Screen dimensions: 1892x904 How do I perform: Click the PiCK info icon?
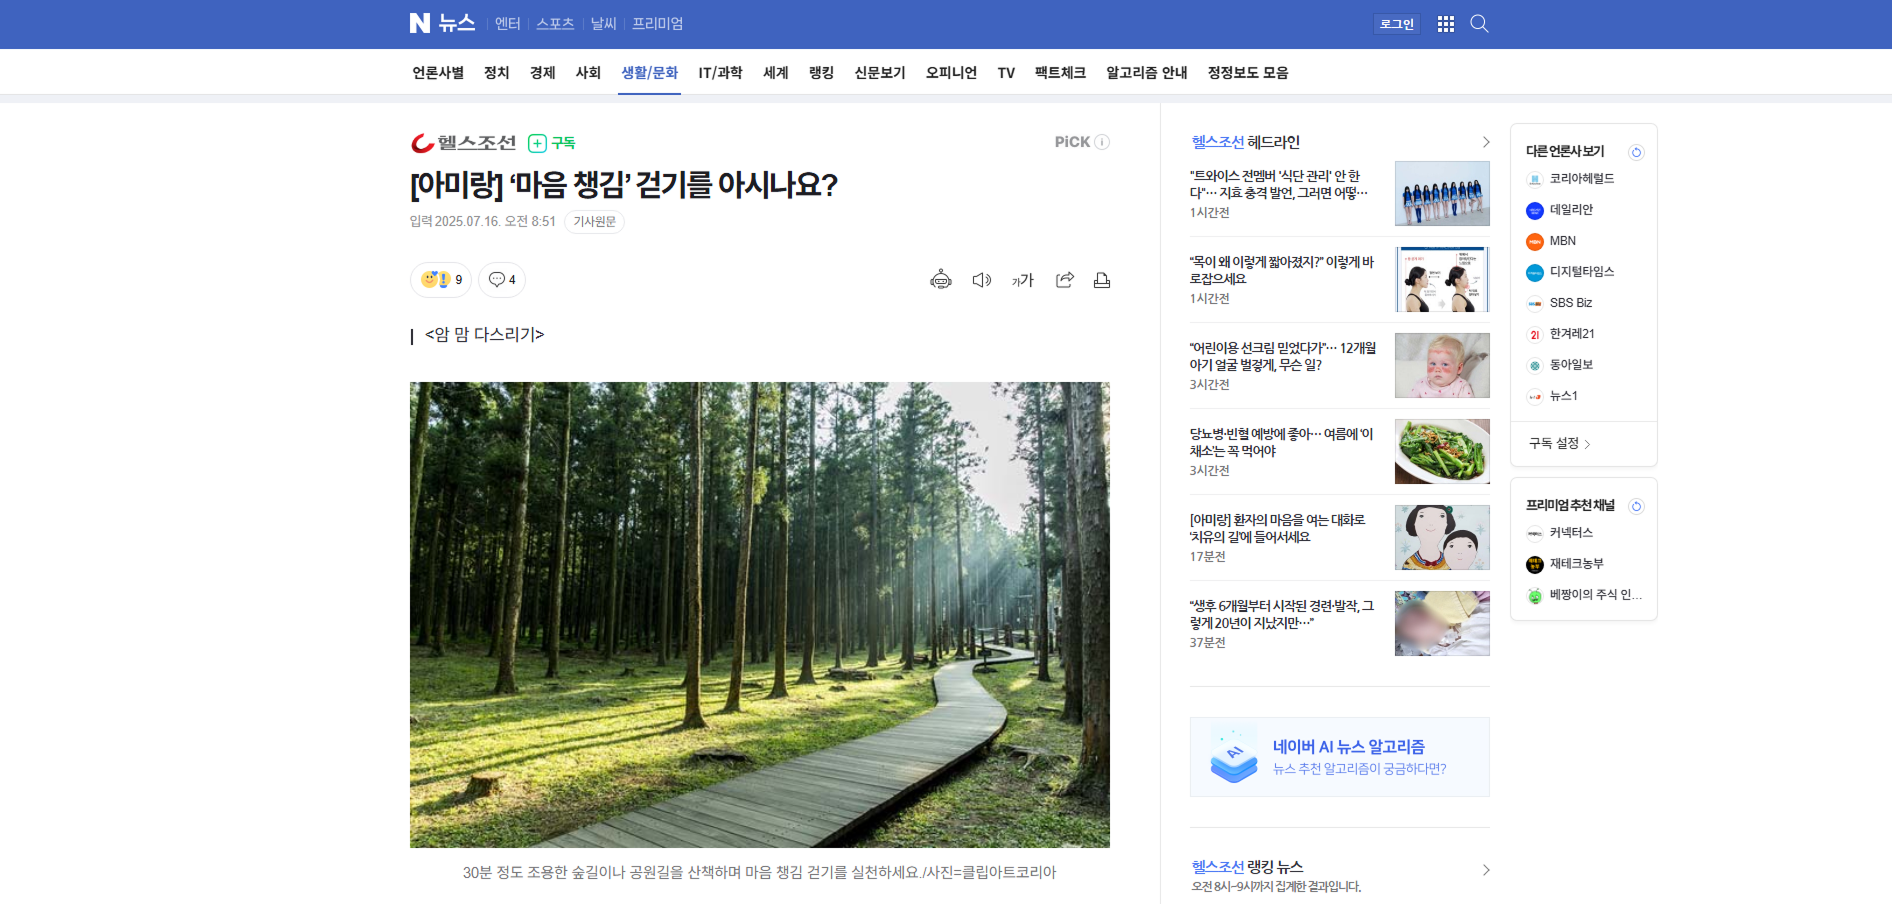(1102, 142)
